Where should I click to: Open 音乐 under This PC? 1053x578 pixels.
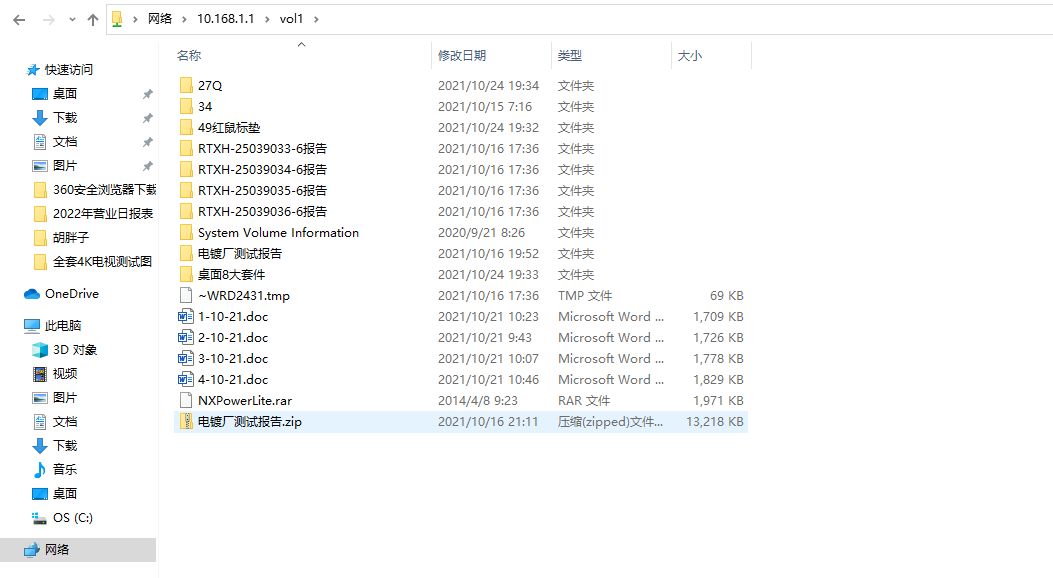[x=65, y=469]
